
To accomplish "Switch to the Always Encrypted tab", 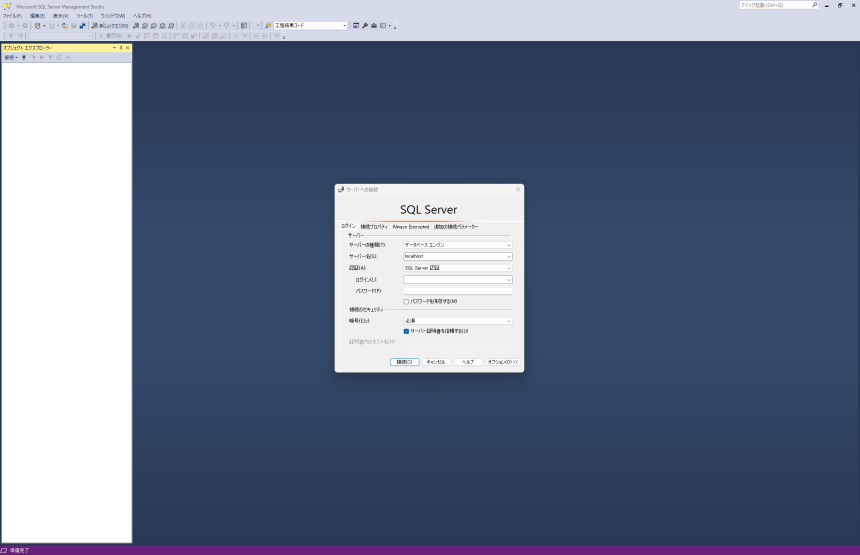I will [x=411, y=227].
